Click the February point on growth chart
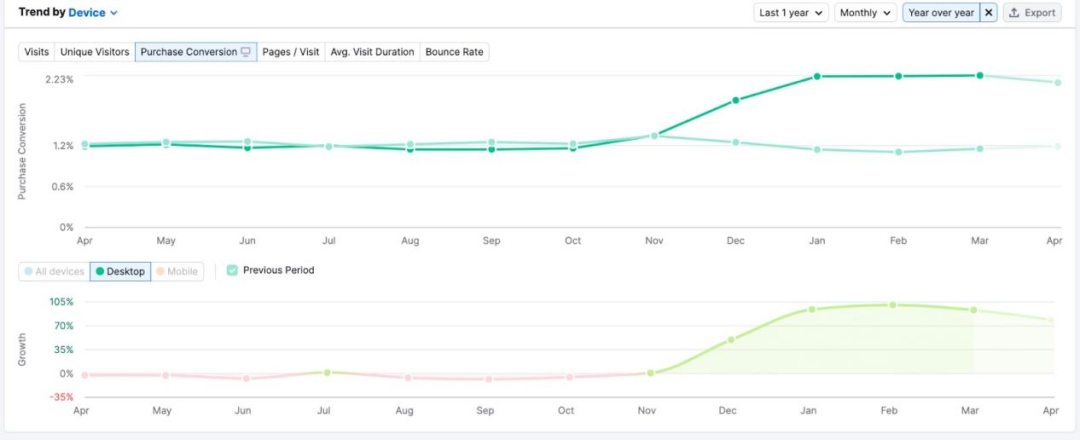Image resolution: width=1080 pixels, height=440 pixels. pyautogui.click(x=893, y=305)
